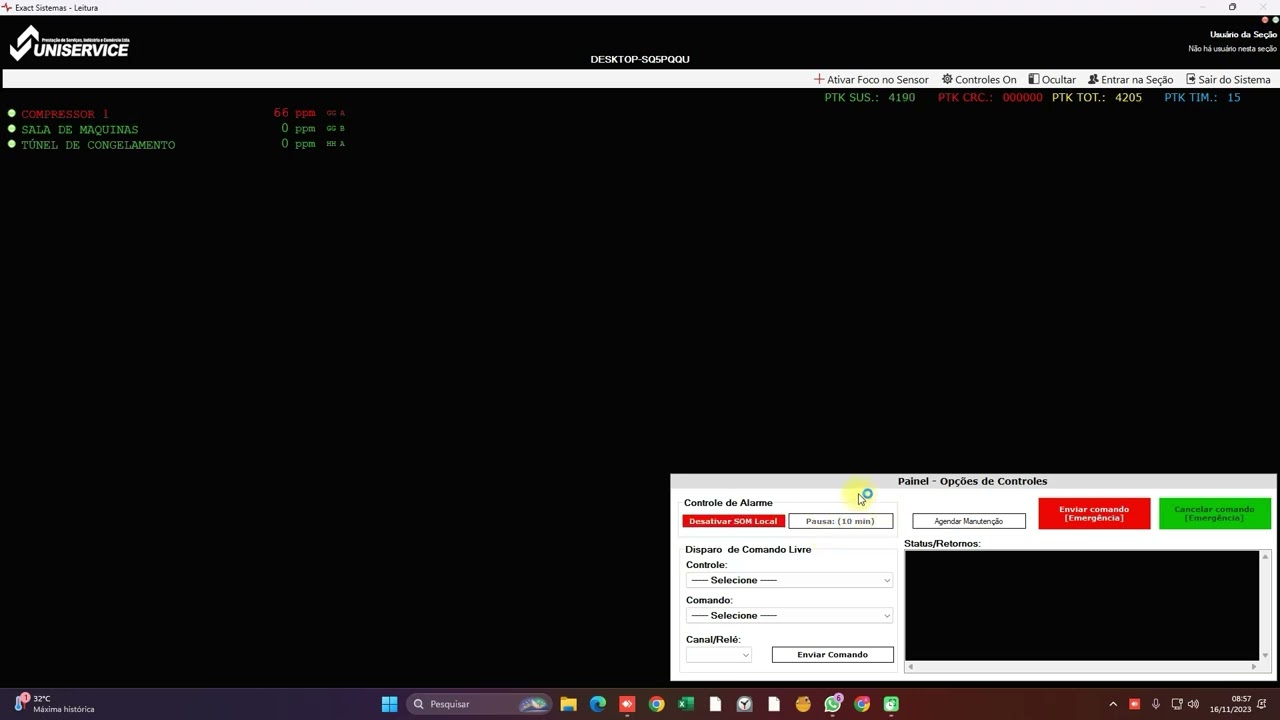Select the SALA DE MAQUINAS sensor row
This screenshot has height=720, width=1280.
tap(176, 129)
